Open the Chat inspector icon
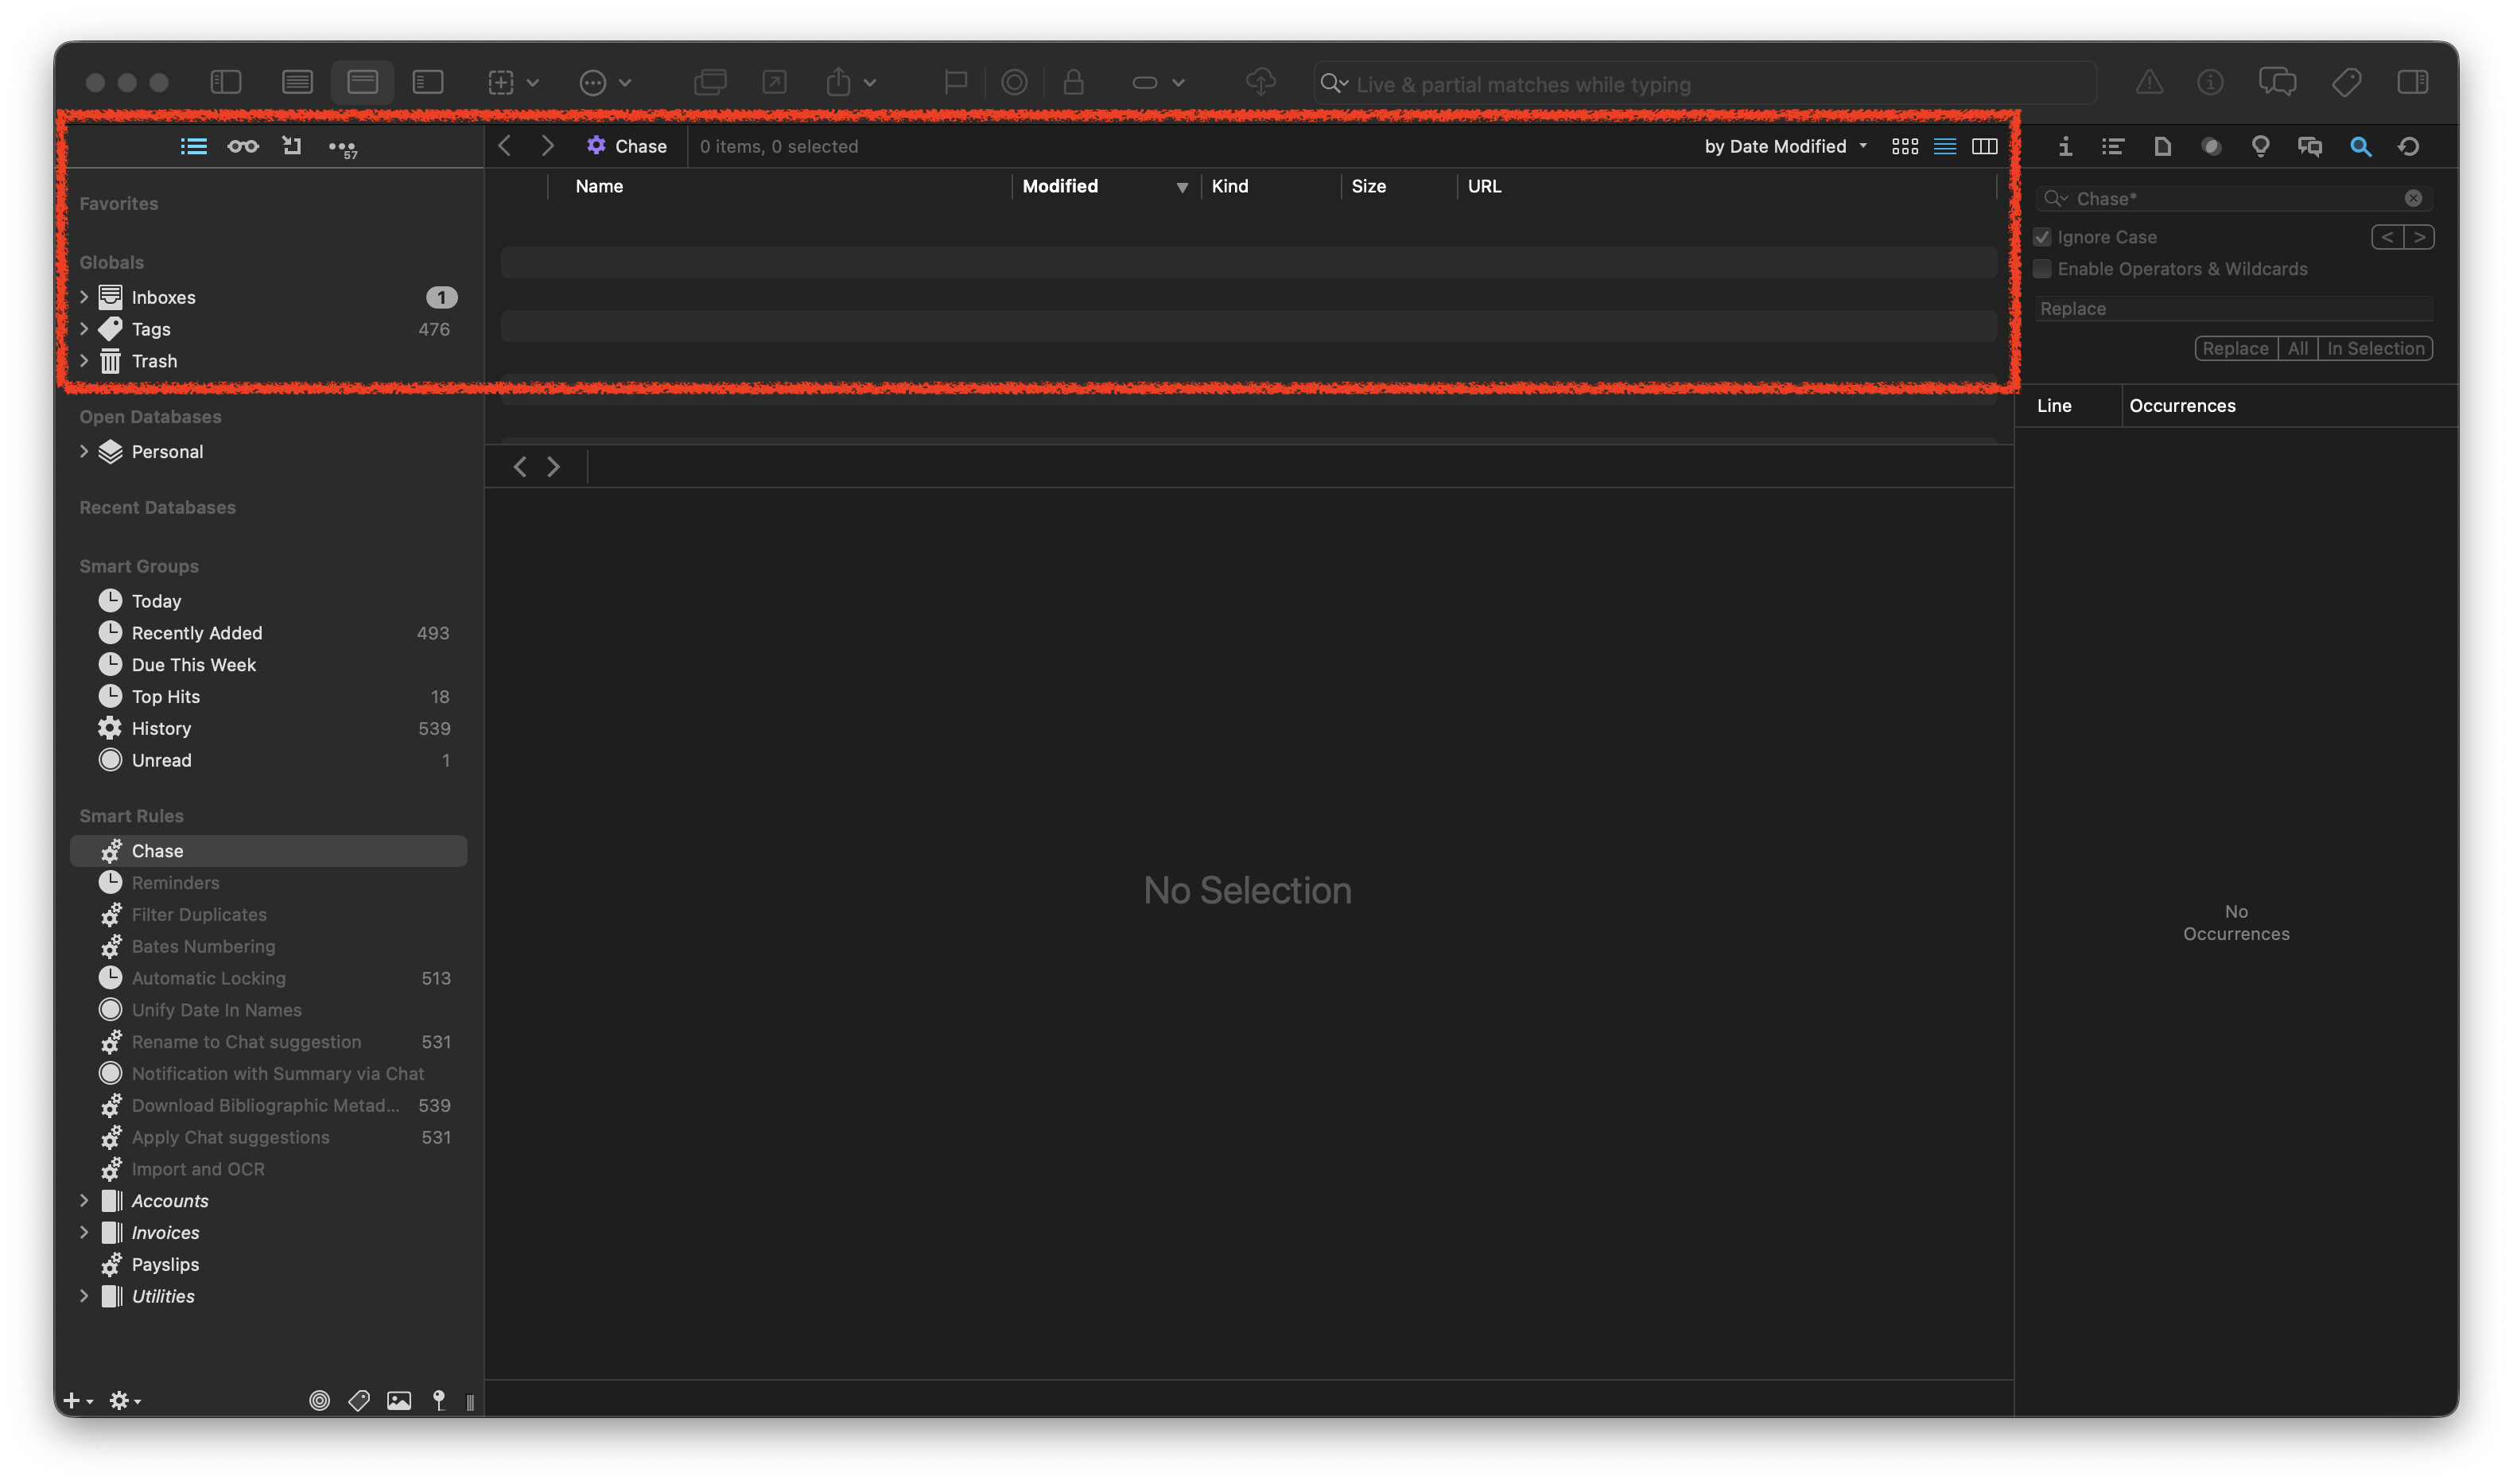2513x1484 pixels. coord(2309,146)
